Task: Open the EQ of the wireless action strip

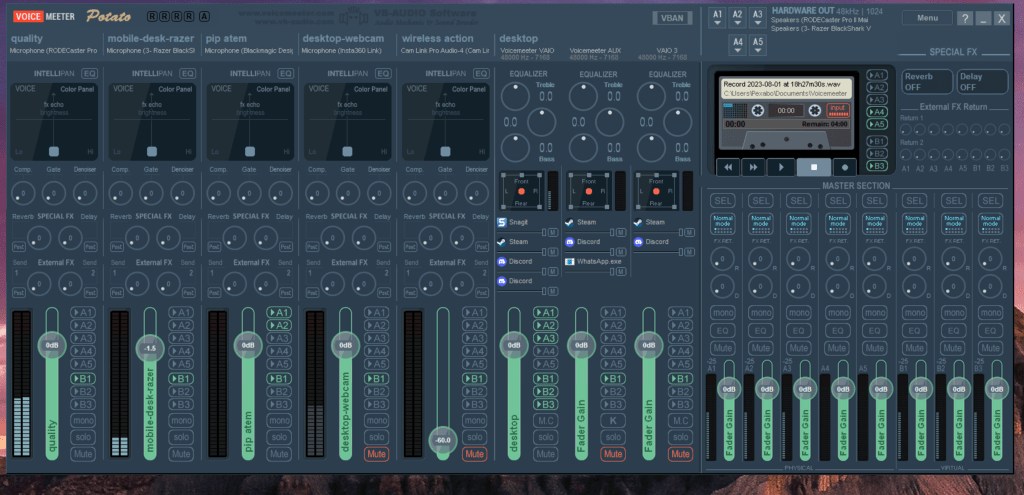Action: tap(481, 74)
